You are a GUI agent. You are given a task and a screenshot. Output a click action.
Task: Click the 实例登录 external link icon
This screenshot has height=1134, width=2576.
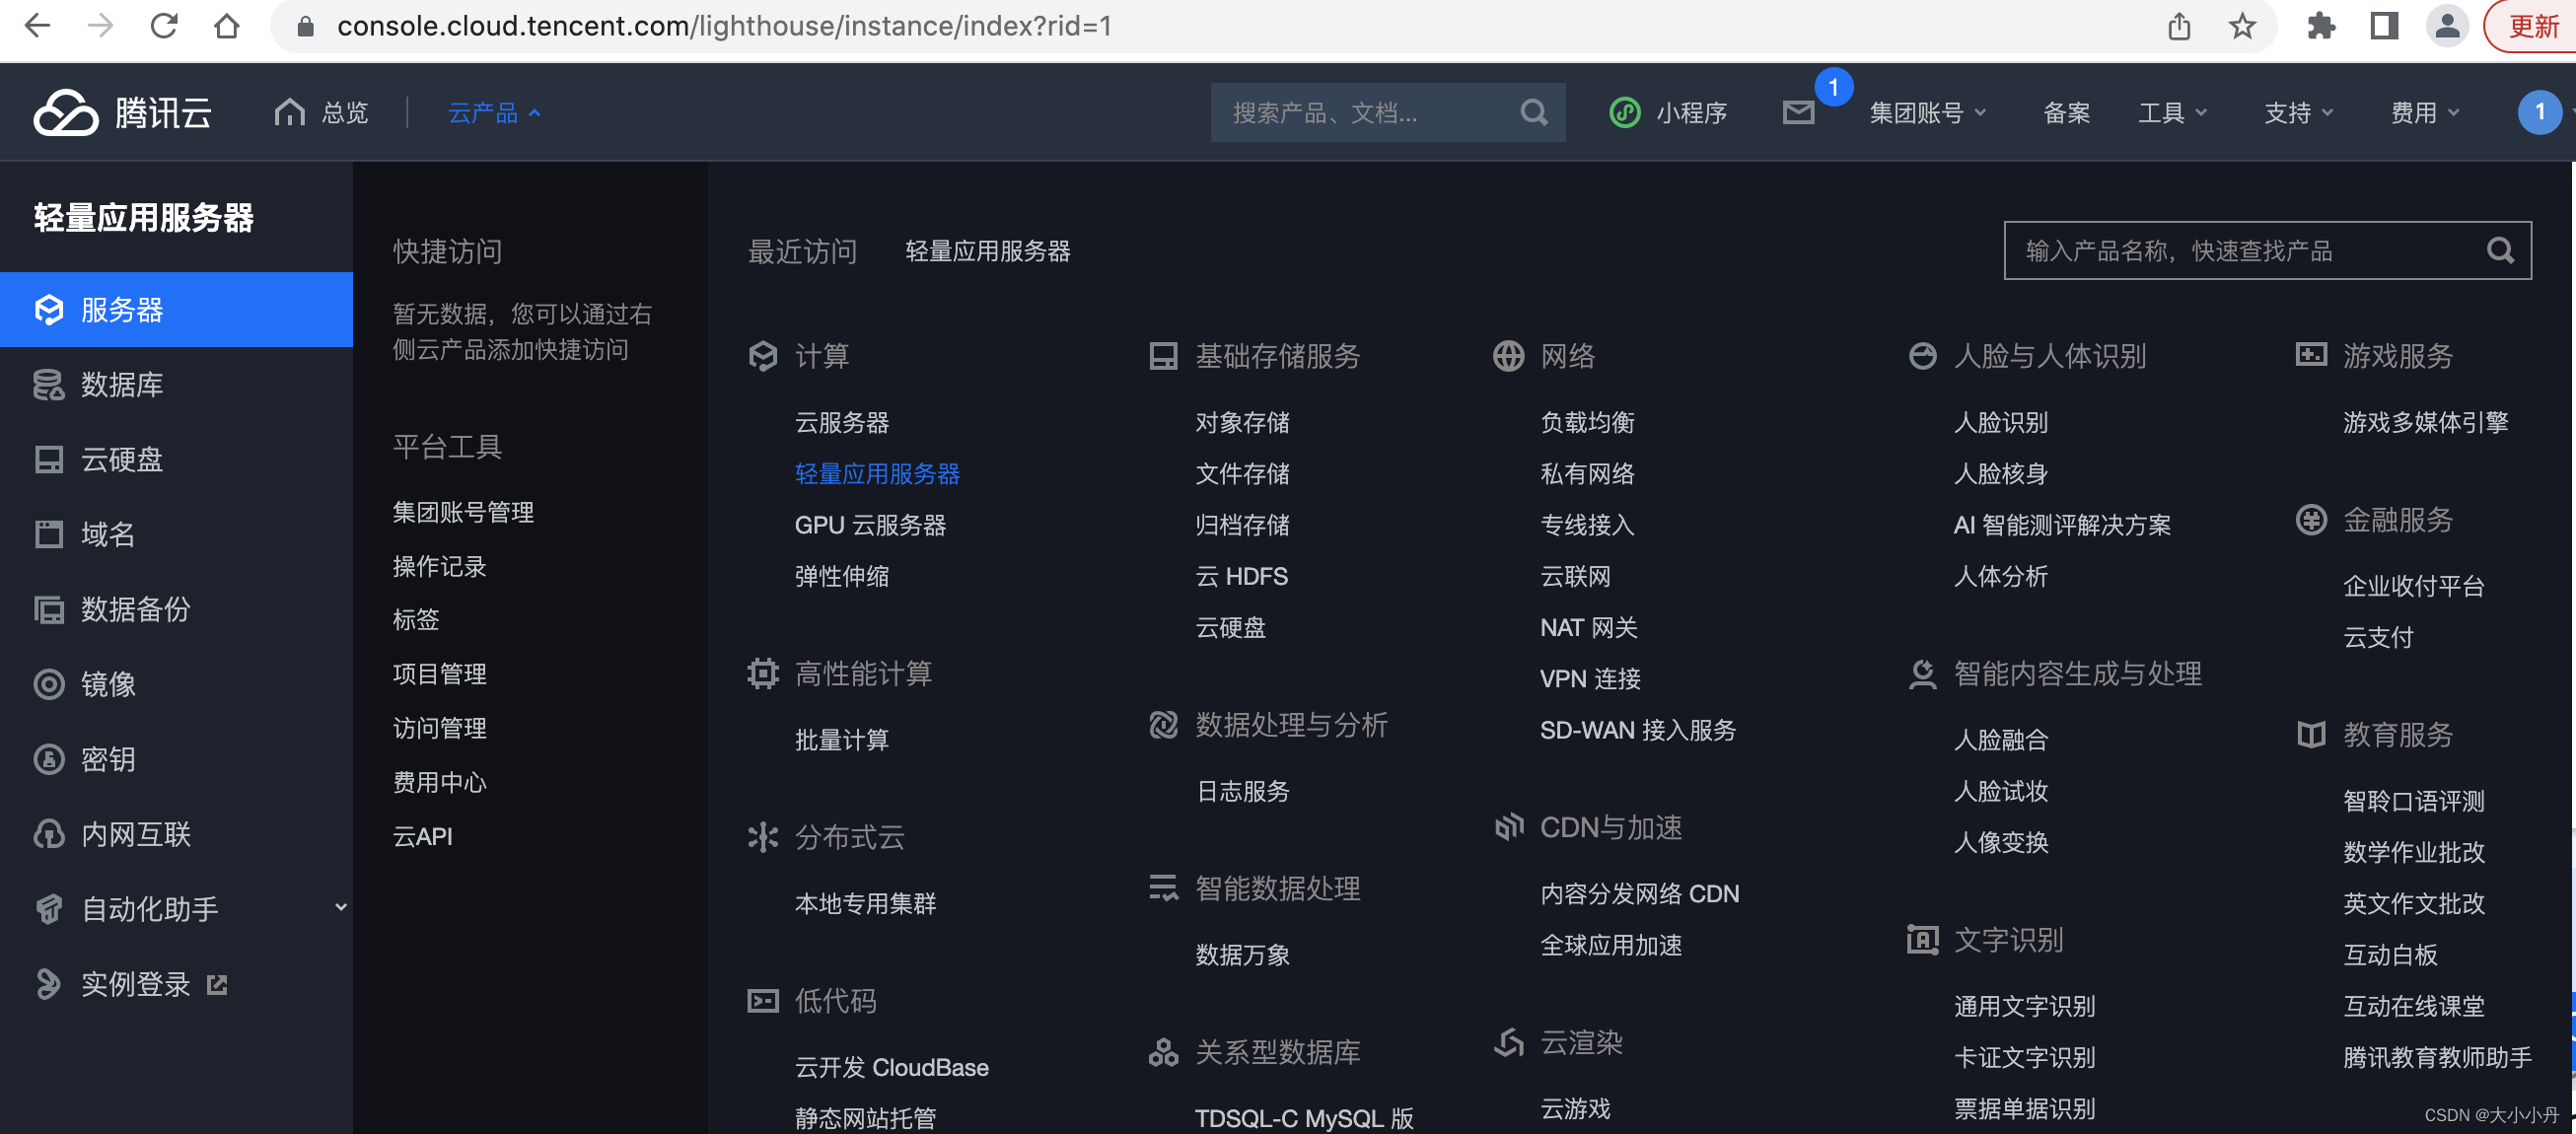point(217,985)
